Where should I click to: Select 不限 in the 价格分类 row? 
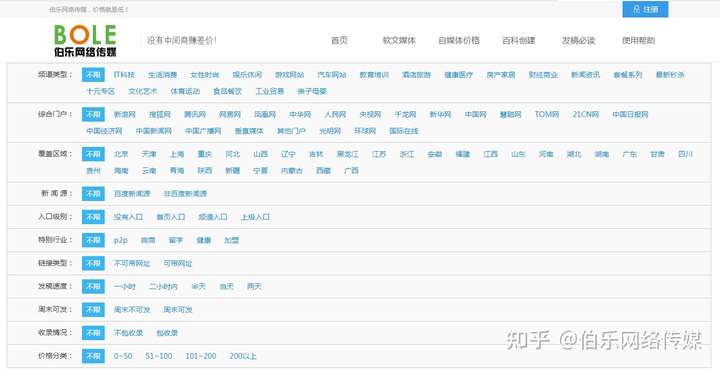coord(93,356)
